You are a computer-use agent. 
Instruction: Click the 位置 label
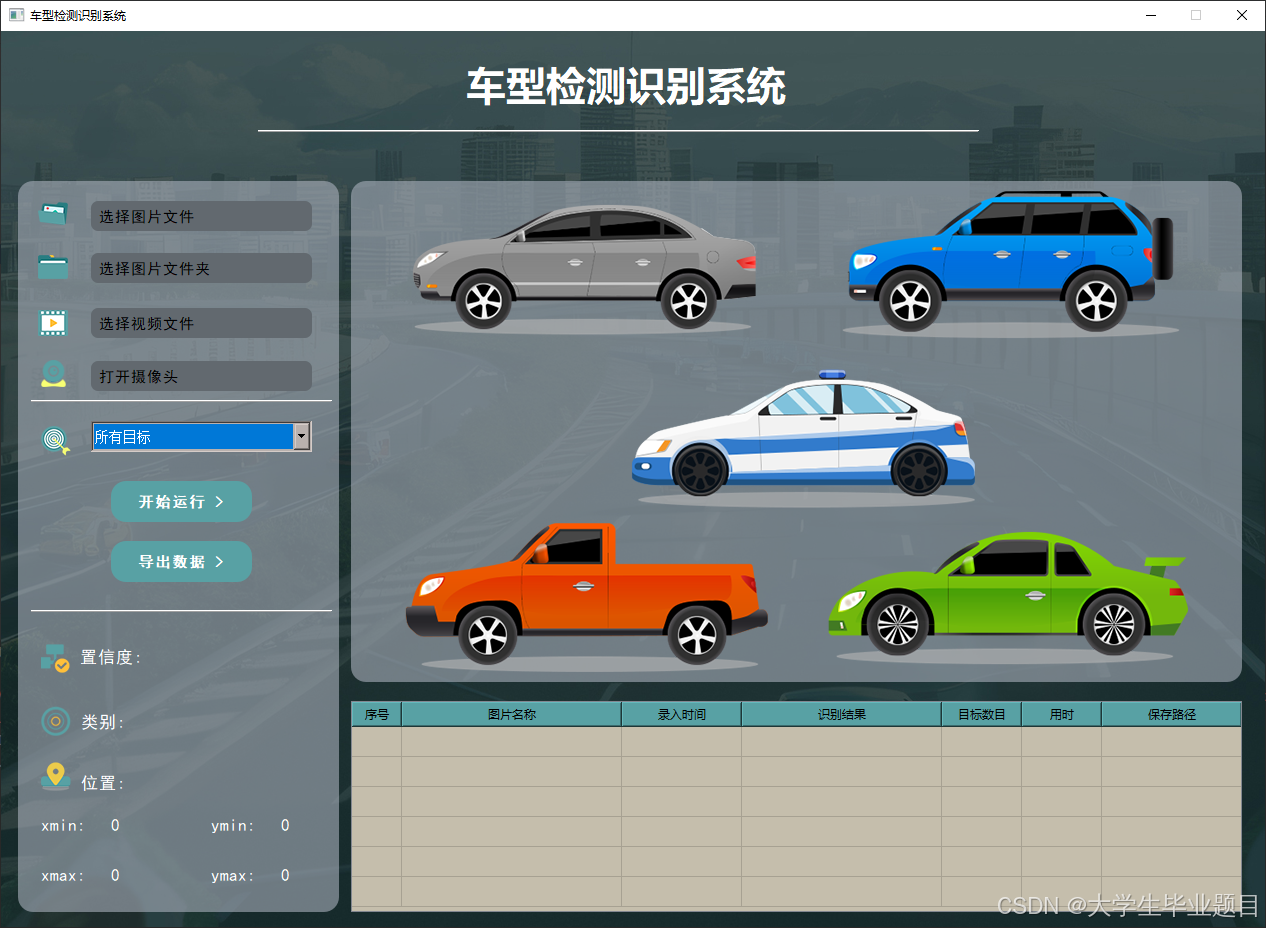(103, 783)
